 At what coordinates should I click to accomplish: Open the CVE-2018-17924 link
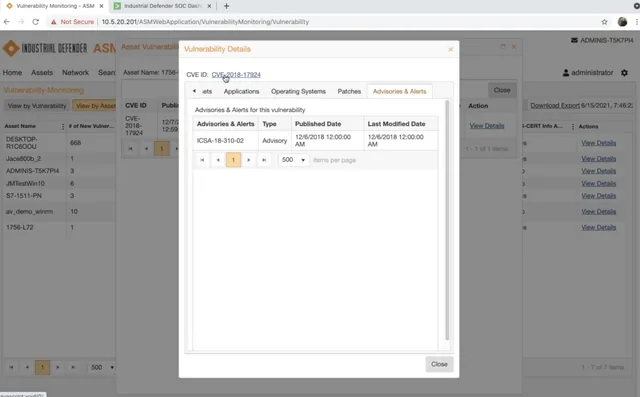236,75
